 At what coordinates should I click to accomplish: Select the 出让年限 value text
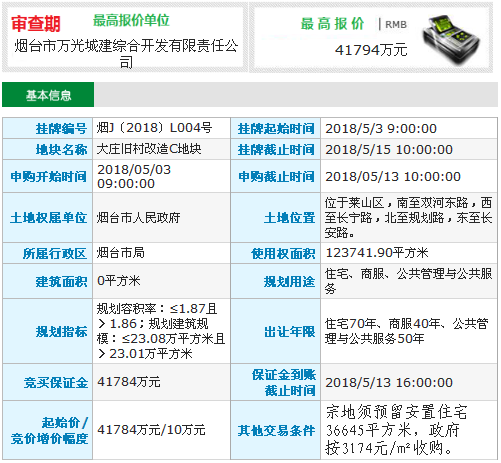(406, 331)
